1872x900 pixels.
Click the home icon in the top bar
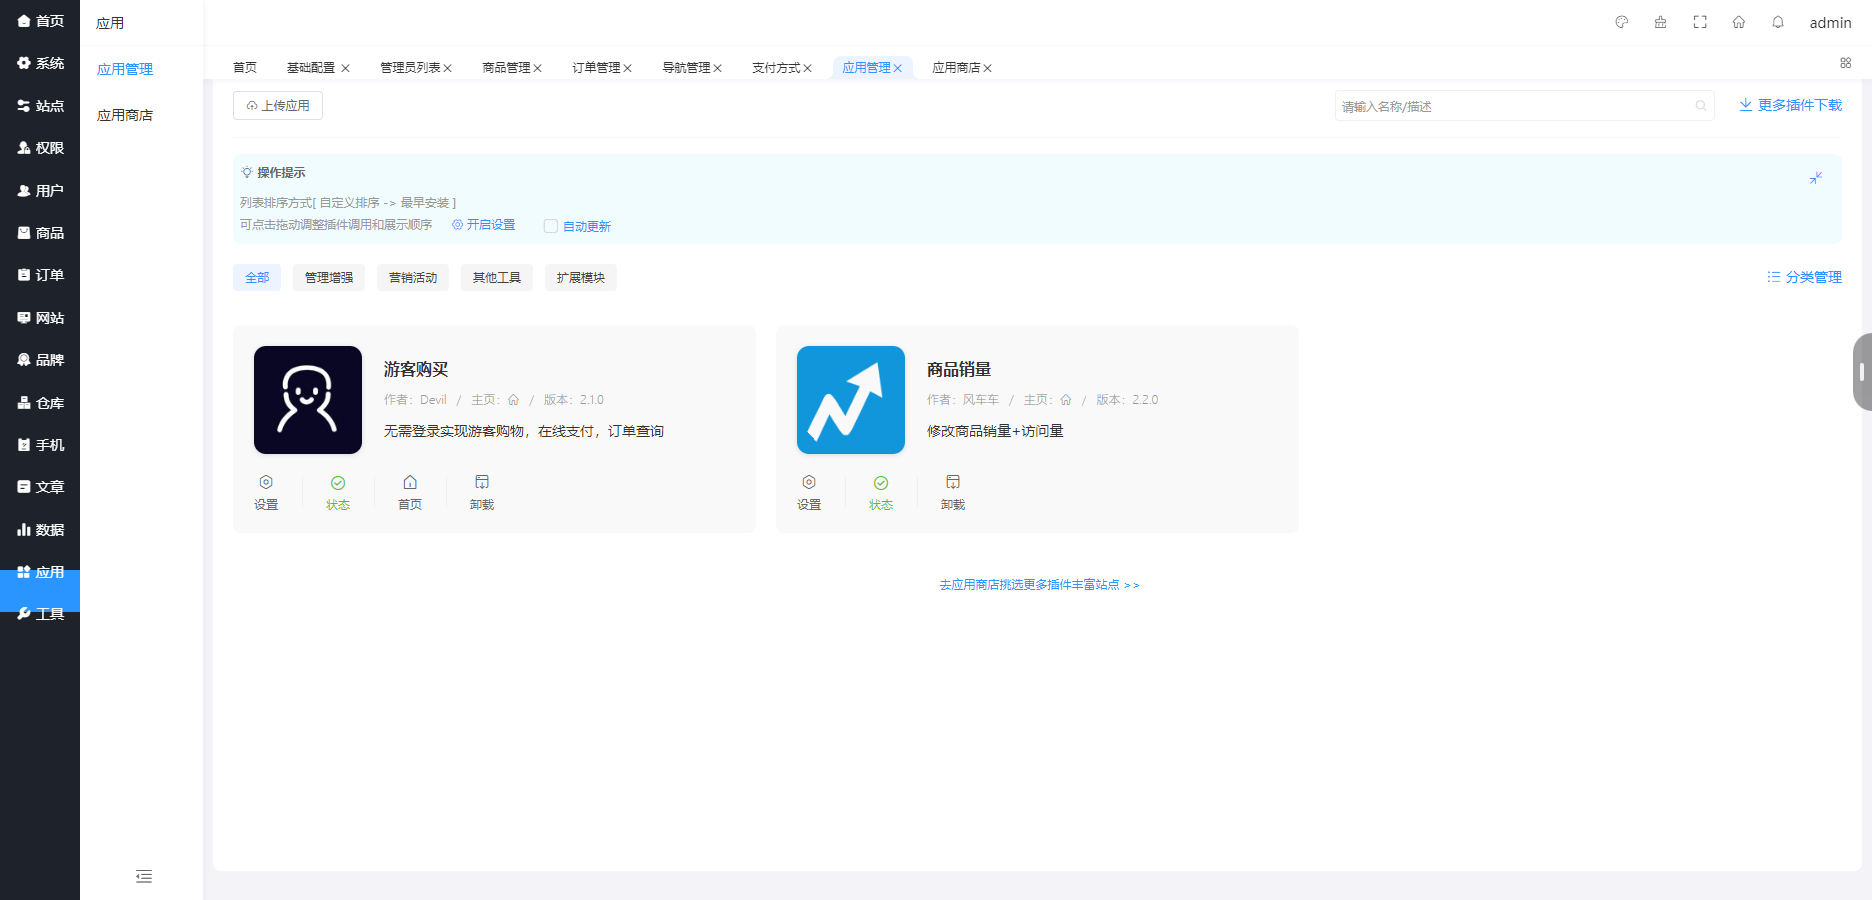pyautogui.click(x=1739, y=22)
